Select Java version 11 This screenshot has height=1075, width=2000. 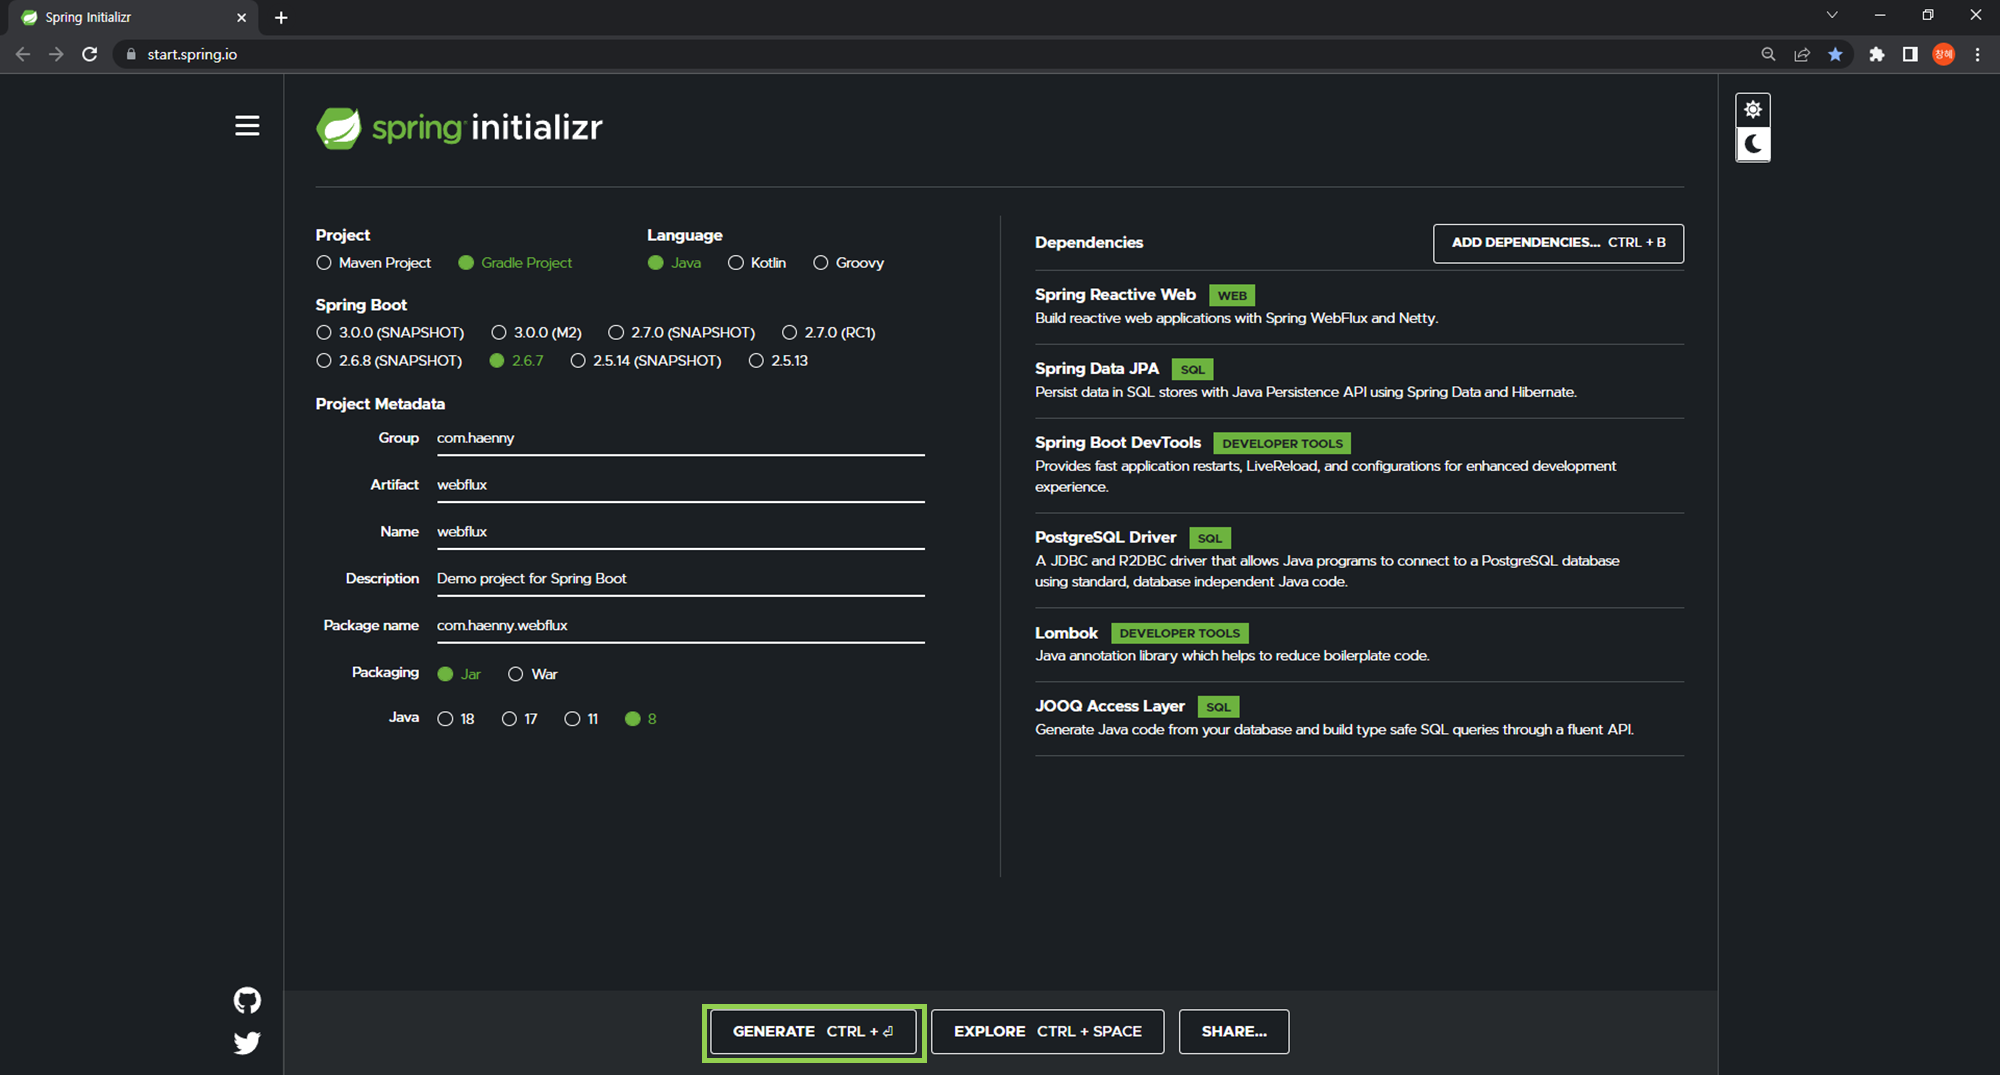point(581,719)
